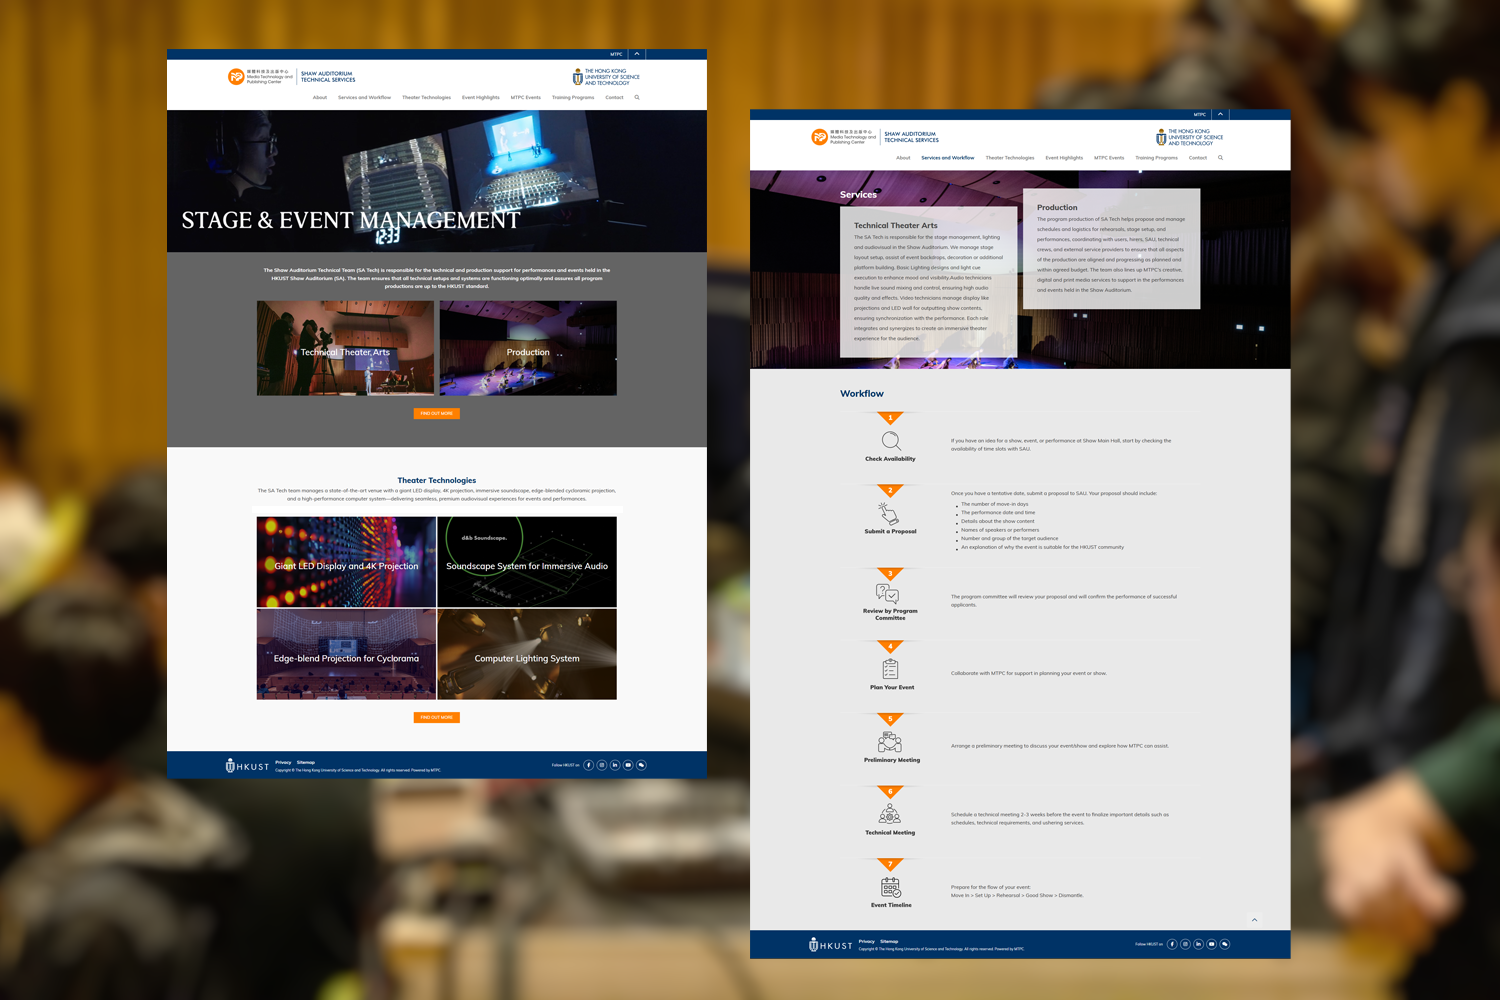Click the Event Timeline calendar icon
The image size is (1500, 1000).
(890, 887)
